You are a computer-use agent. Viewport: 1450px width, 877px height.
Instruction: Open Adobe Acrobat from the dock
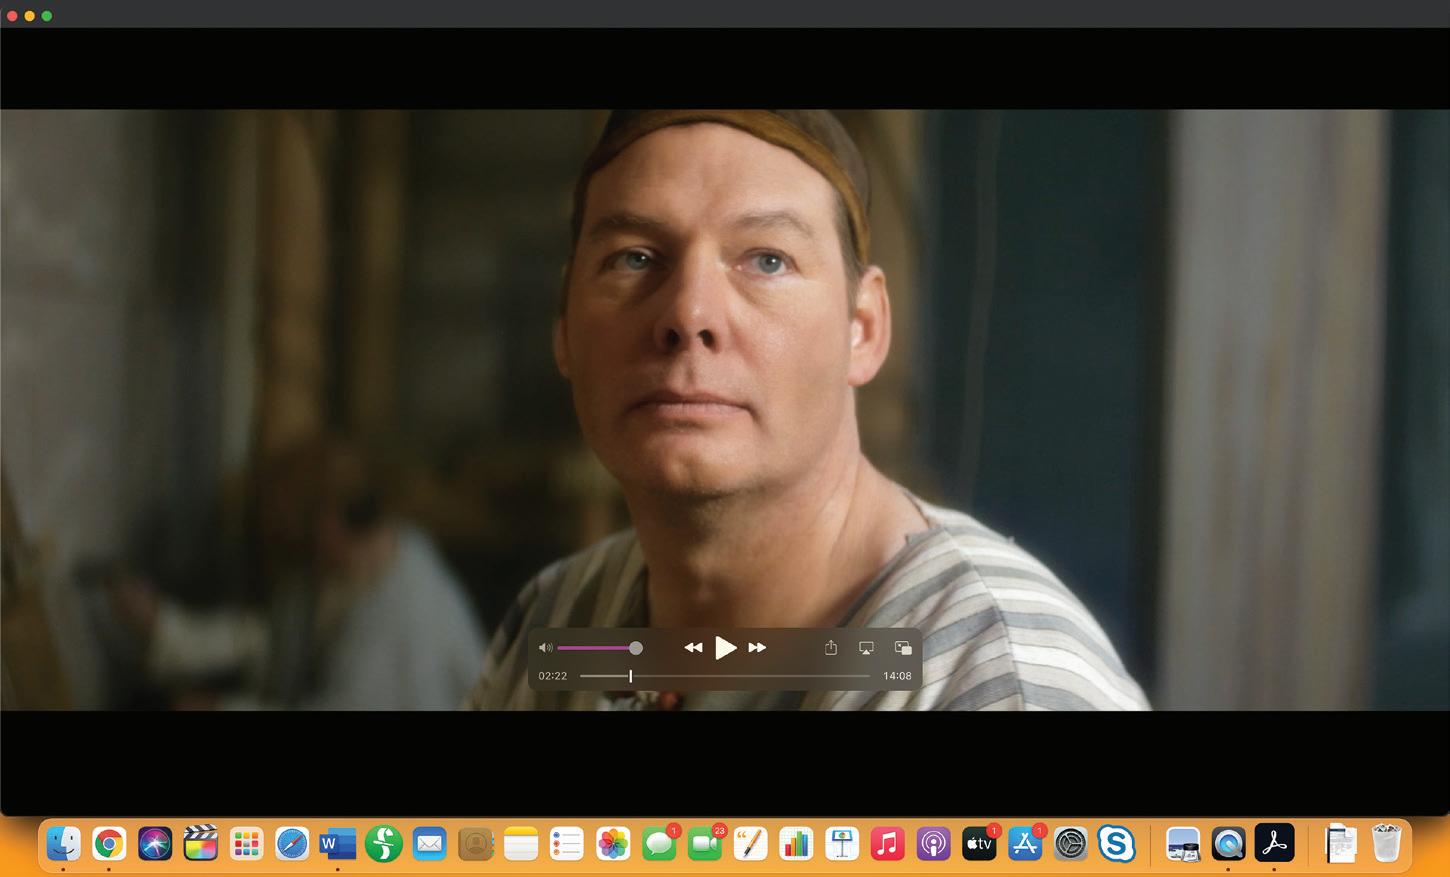click(x=1274, y=845)
